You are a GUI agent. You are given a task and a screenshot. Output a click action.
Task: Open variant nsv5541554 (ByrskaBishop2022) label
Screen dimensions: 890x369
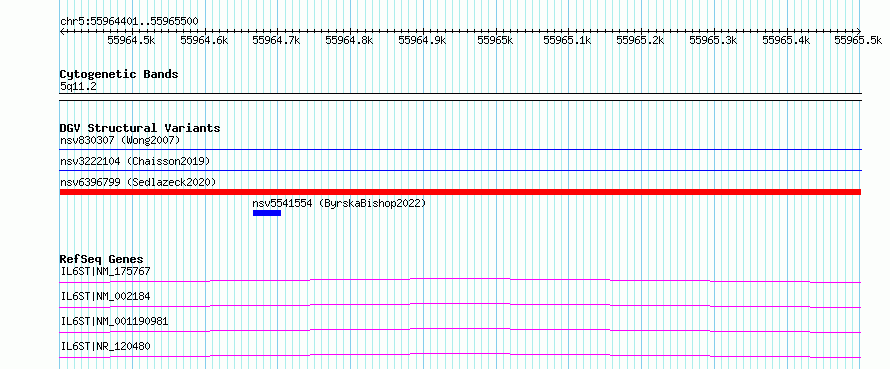click(x=339, y=203)
